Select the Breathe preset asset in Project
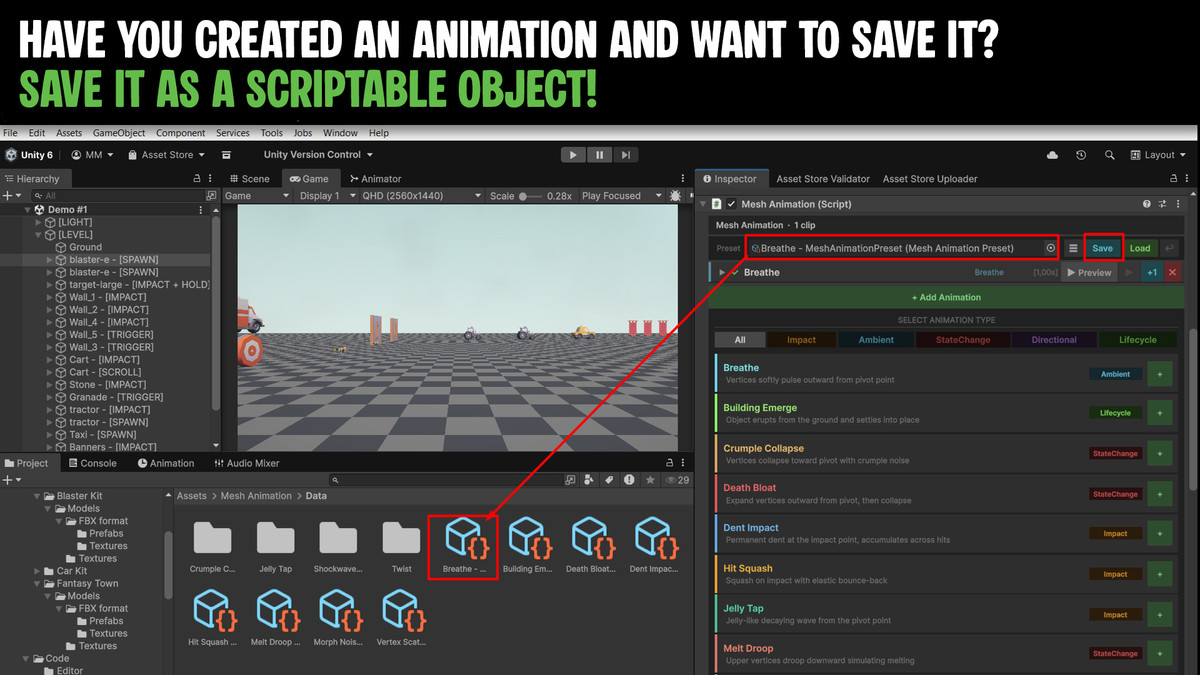The image size is (1200, 675). (464, 546)
